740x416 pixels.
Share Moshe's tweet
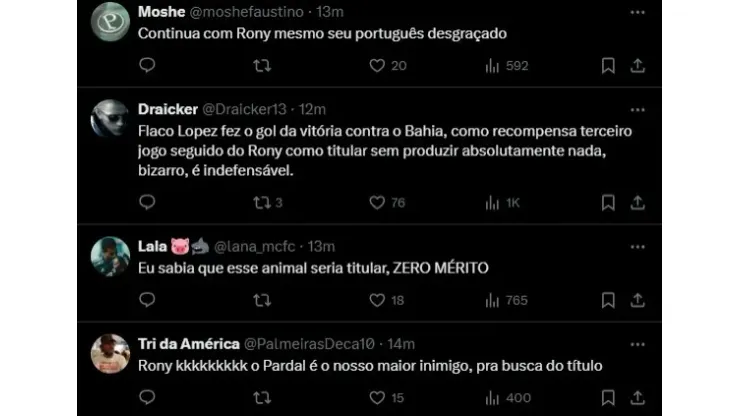[x=637, y=65]
